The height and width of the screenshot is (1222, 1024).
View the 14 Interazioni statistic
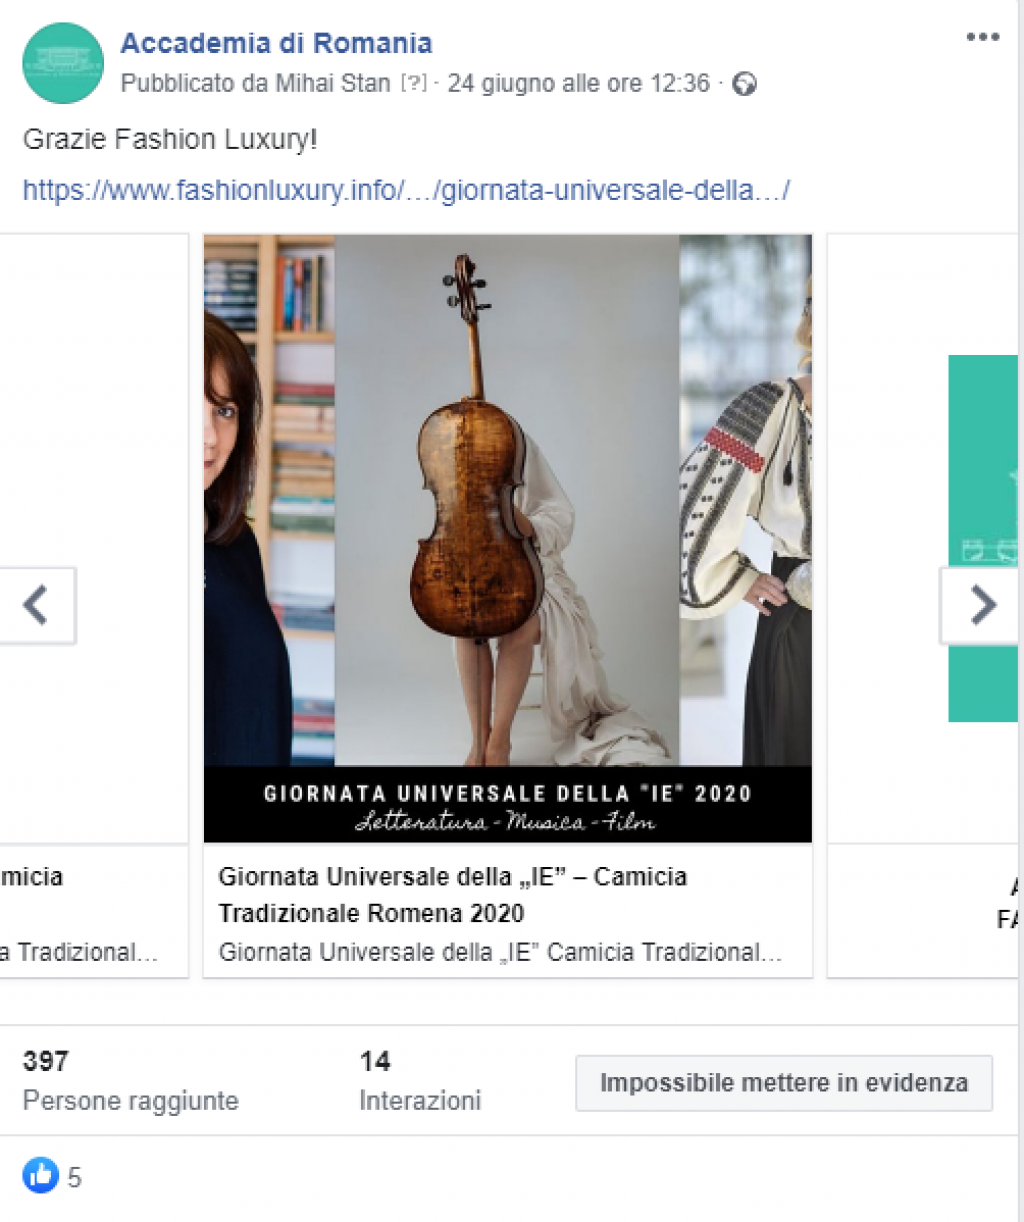pyautogui.click(x=420, y=1081)
